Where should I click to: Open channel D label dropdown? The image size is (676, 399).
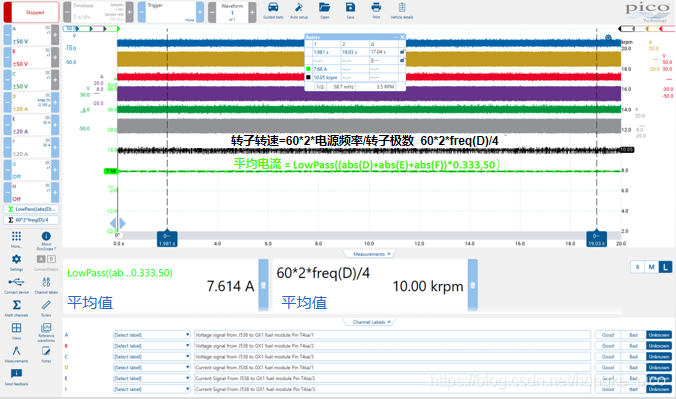[151, 368]
